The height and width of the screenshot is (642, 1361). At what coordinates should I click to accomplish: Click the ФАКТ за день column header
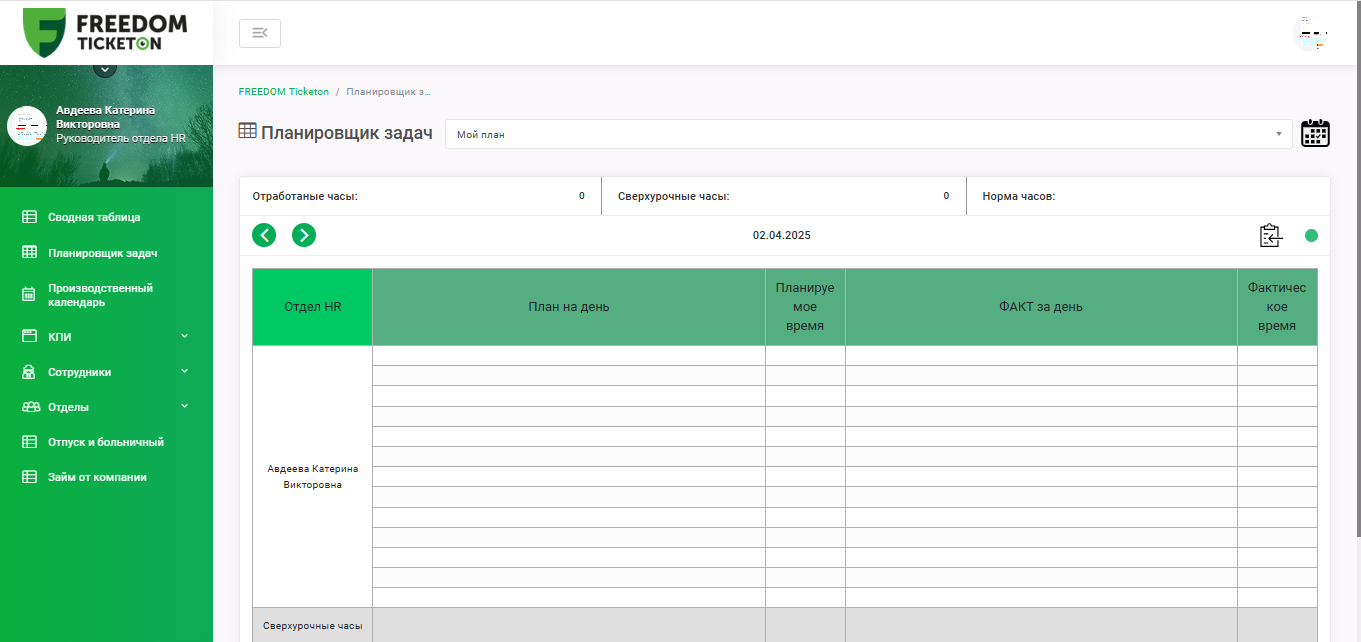pos(1041,307)
